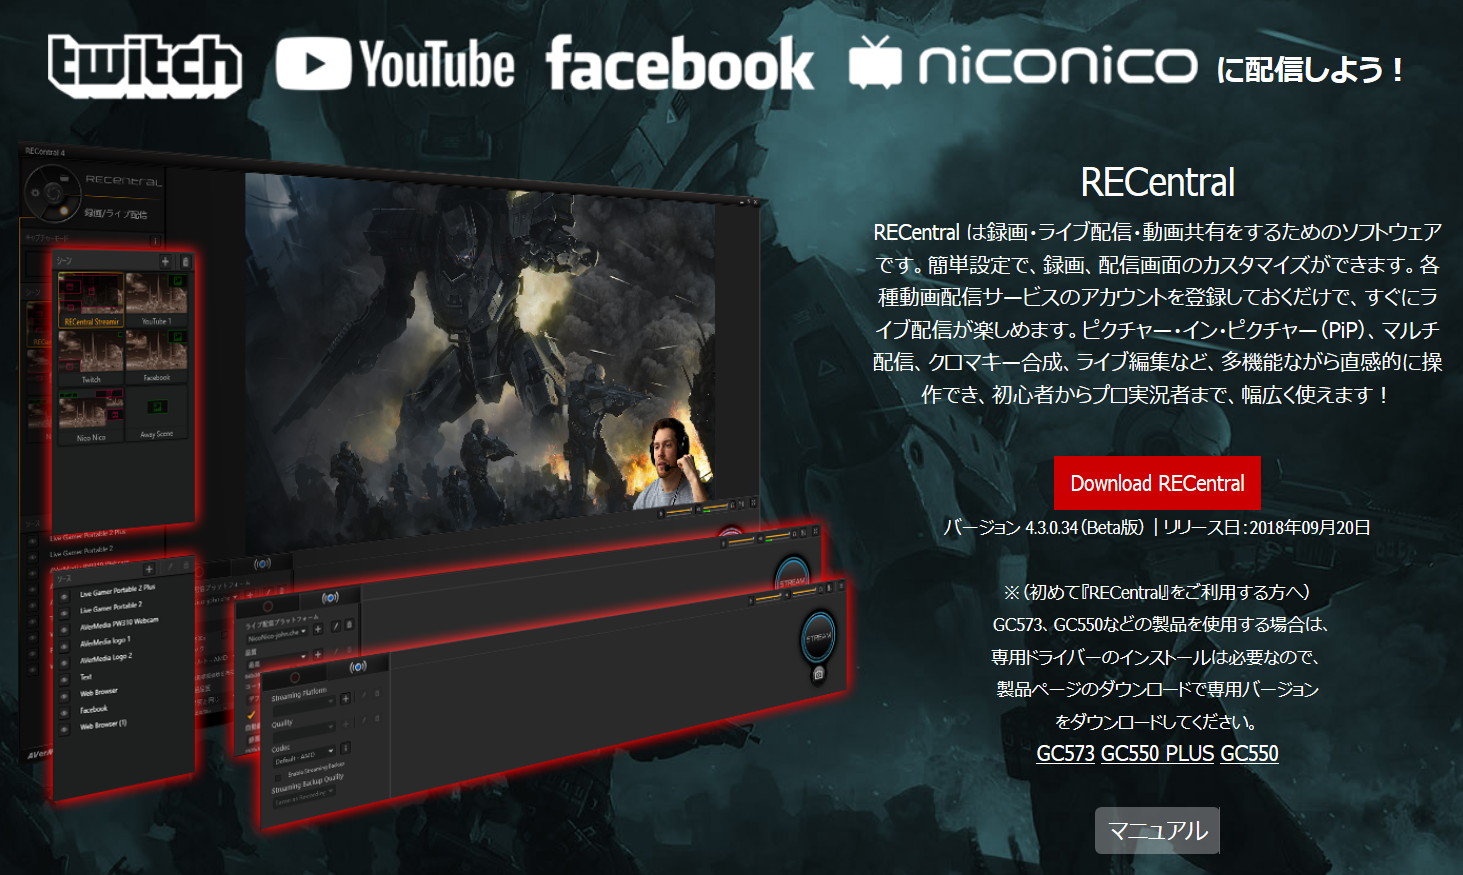The height and width of the screenshot is (875, 1463).
Task: Adjust the front panel's speaker volume slider
Action: [805, 592]
